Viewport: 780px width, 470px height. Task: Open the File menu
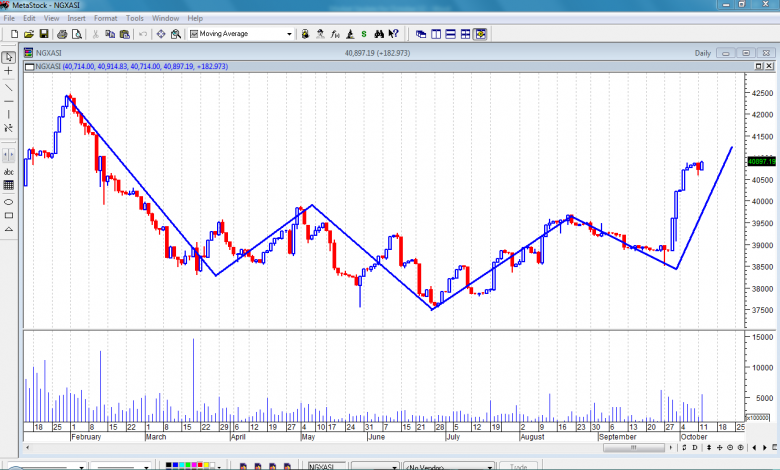(9, 18)
